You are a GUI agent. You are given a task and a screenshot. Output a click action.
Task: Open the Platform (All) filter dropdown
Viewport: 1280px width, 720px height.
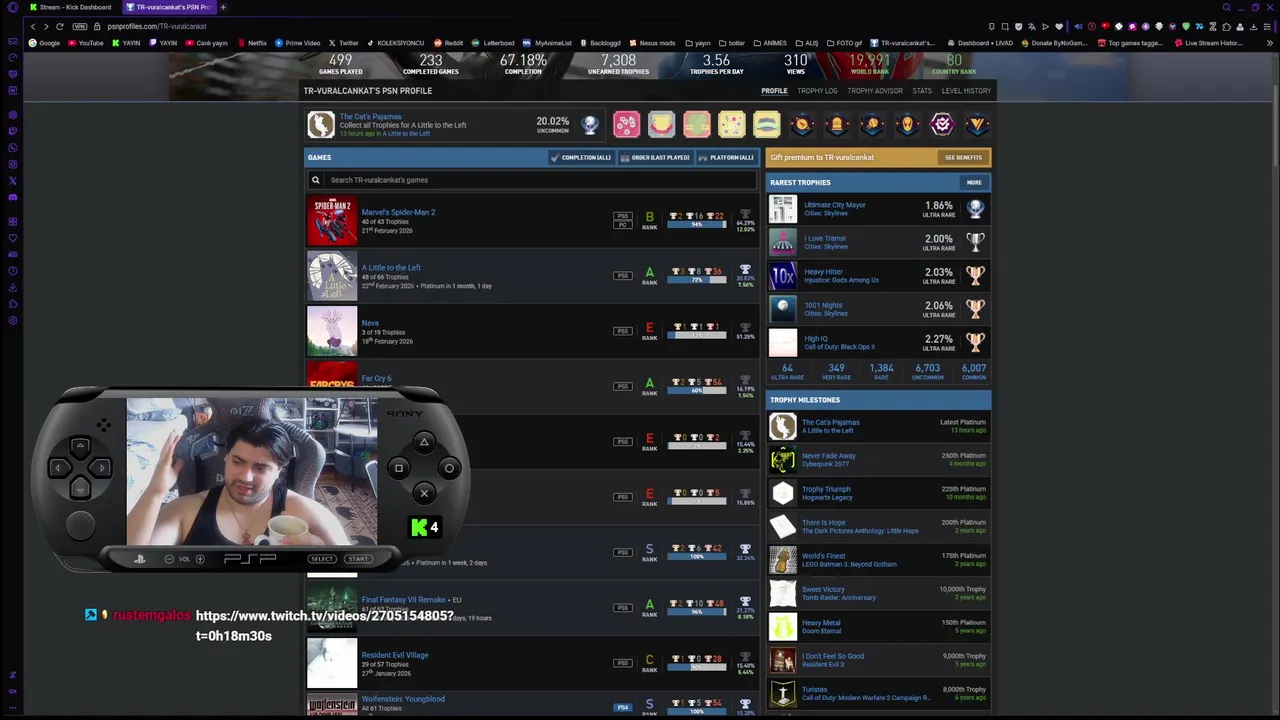[x=726, y=157]
